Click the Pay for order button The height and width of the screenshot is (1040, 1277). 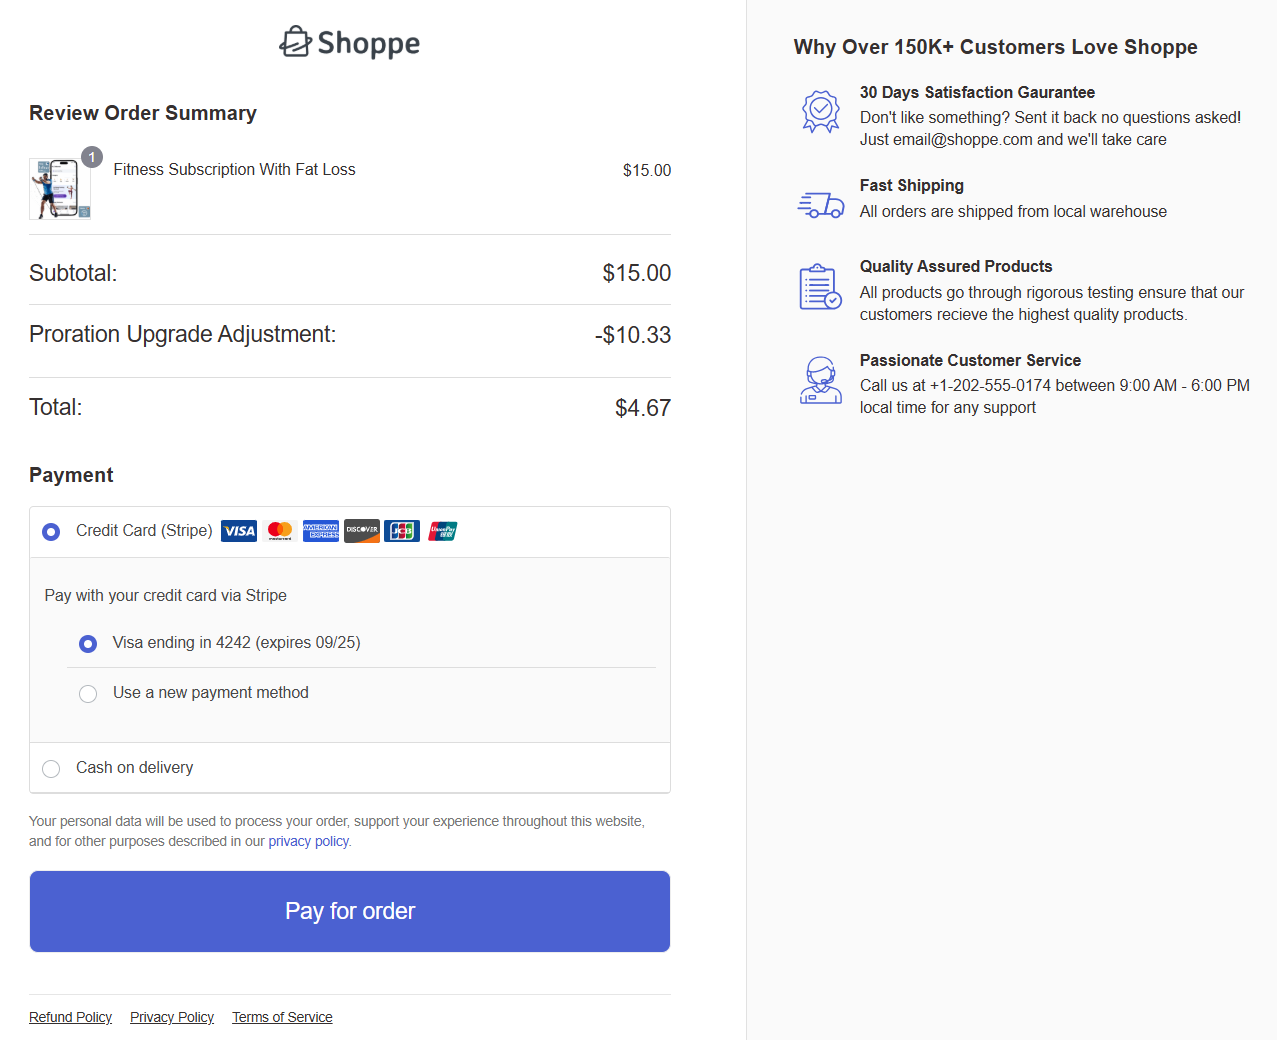point(349,910)
